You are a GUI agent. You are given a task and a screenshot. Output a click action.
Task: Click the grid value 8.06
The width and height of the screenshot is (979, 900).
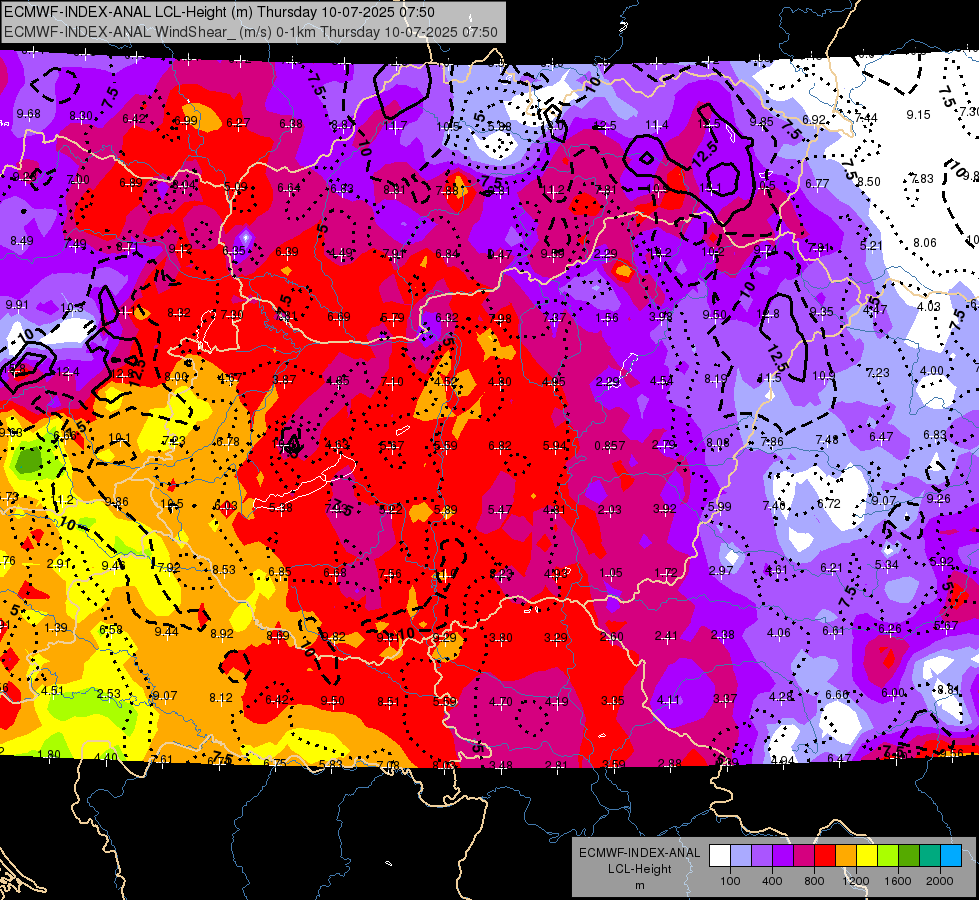click(925, 242)
